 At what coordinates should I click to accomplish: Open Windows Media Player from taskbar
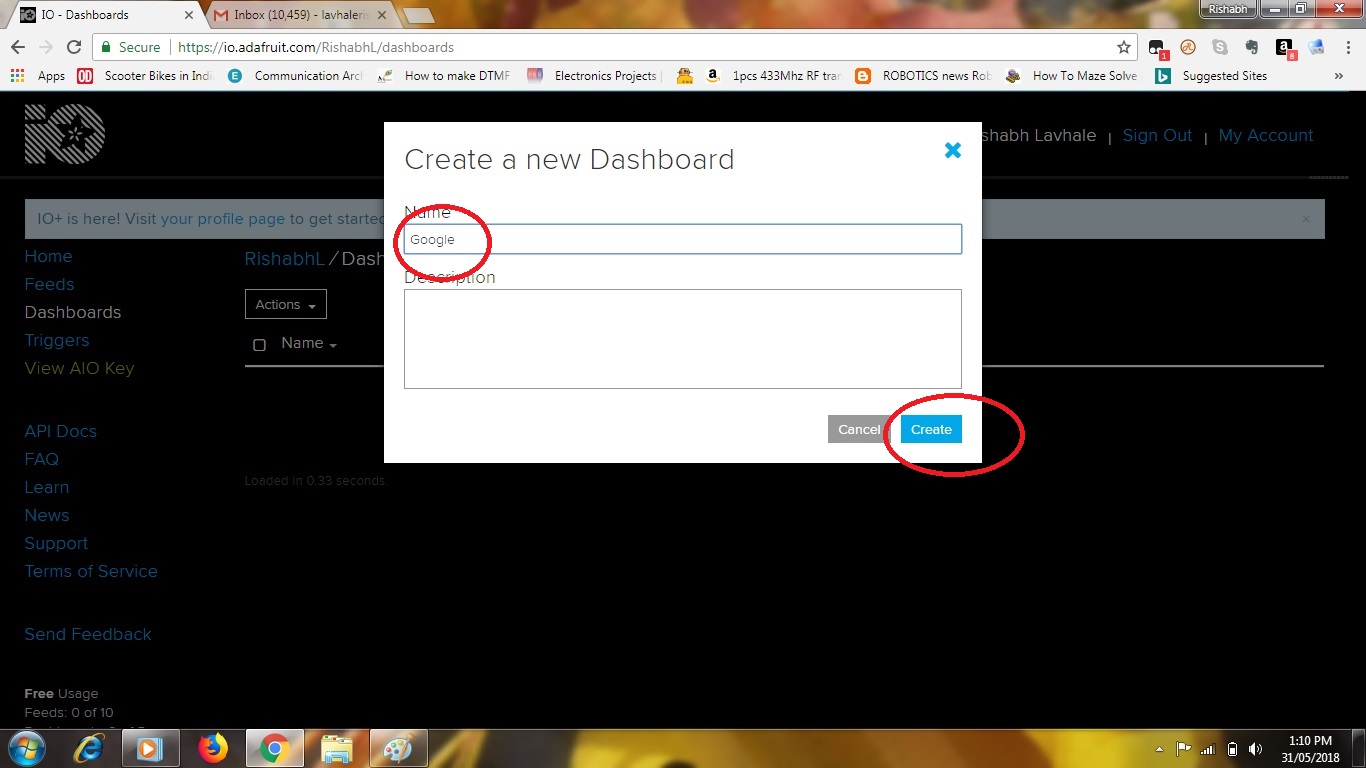click(x=151, y=748)
